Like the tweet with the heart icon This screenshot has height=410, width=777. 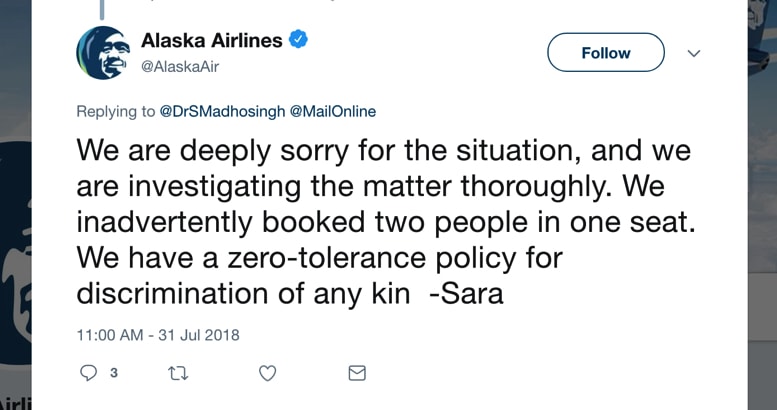click(x=268, y=373)
